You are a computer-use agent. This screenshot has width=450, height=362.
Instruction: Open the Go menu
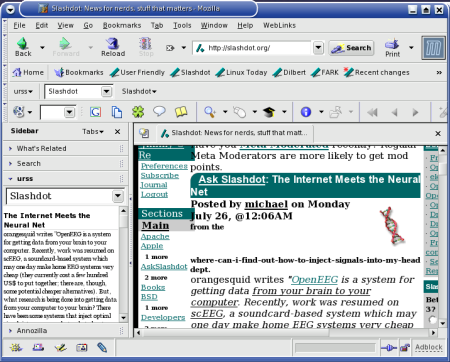(x=88, y=25)
